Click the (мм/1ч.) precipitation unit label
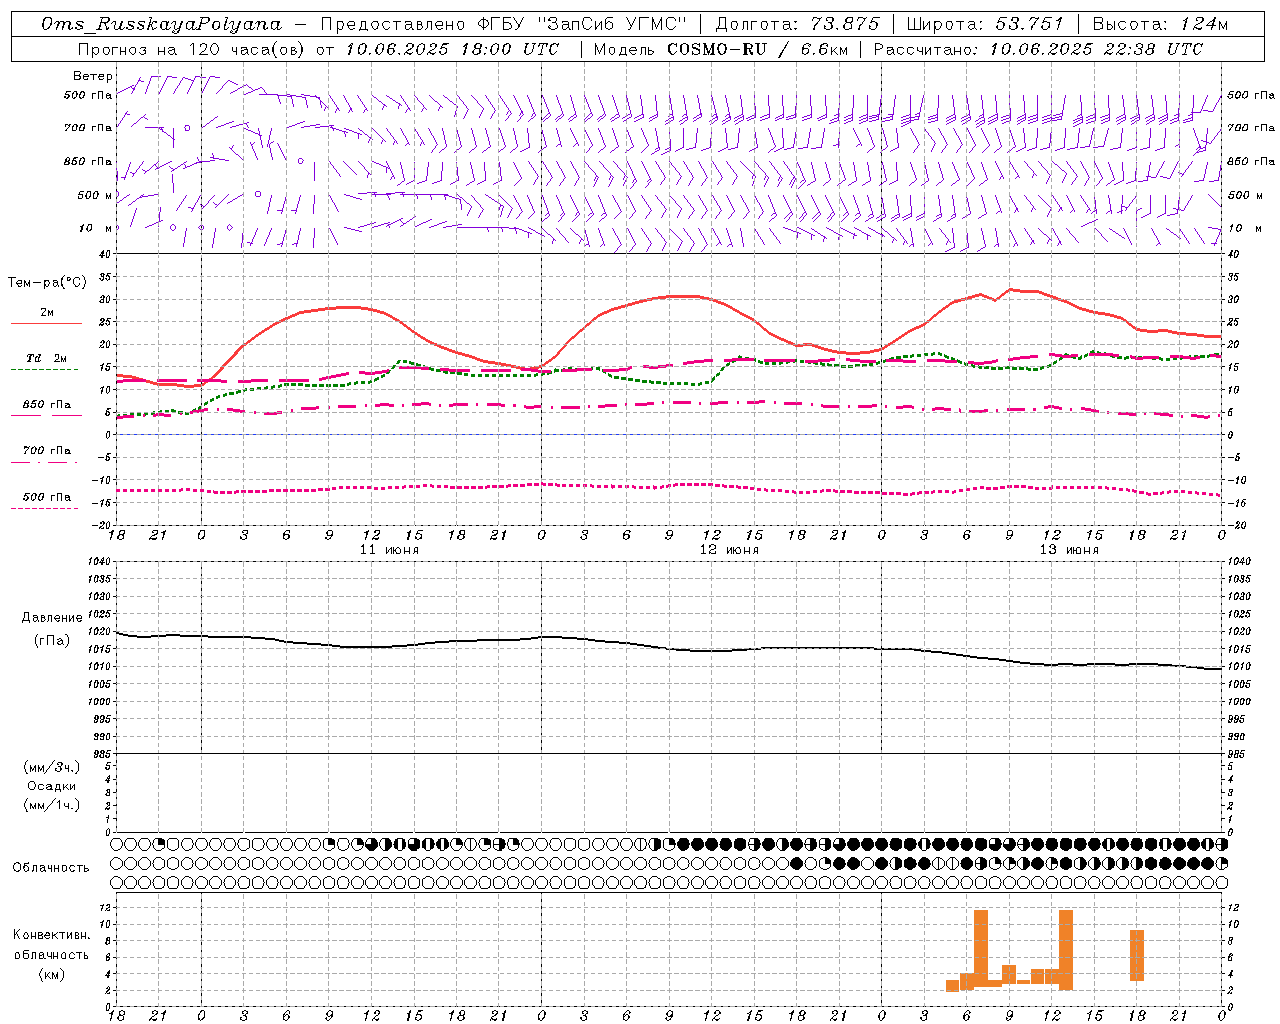 click(x=52, y=805)
